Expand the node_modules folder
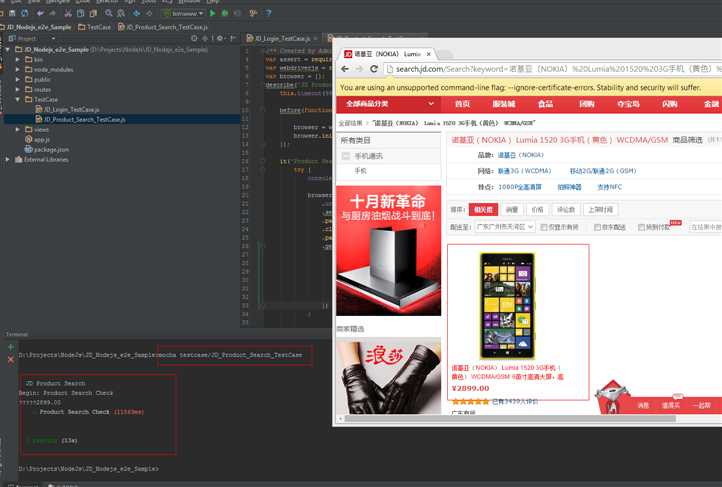The image size is (722, 487). [18, 70]
